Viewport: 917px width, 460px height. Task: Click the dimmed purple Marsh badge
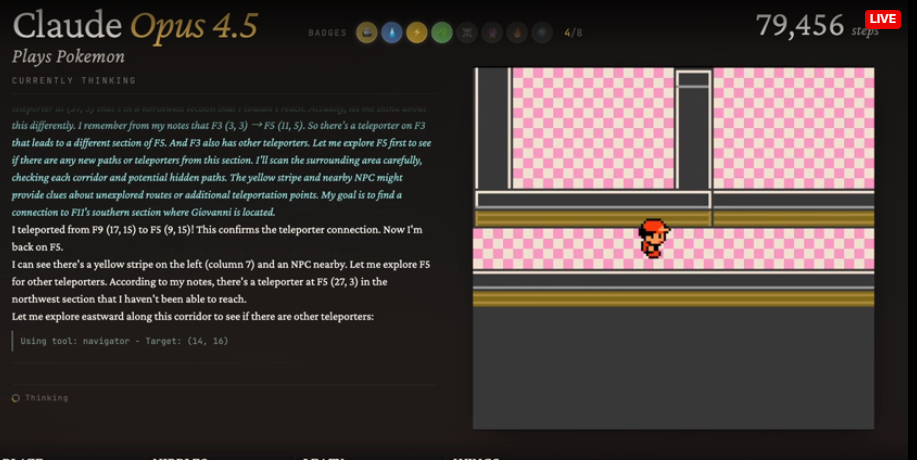[x=492, y=33]
